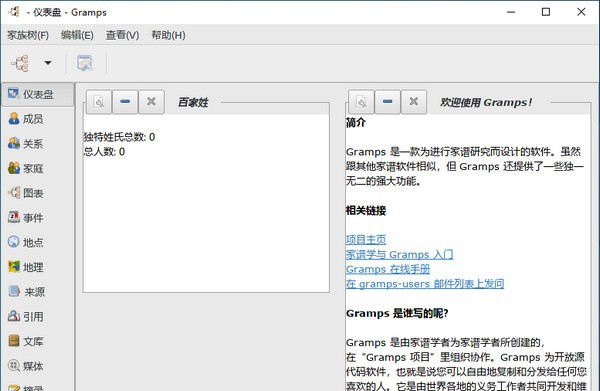Open the 文库 view in sidebar
This screenshot has width=600, height=391.
pyautogui.click(x=26, y=341)
